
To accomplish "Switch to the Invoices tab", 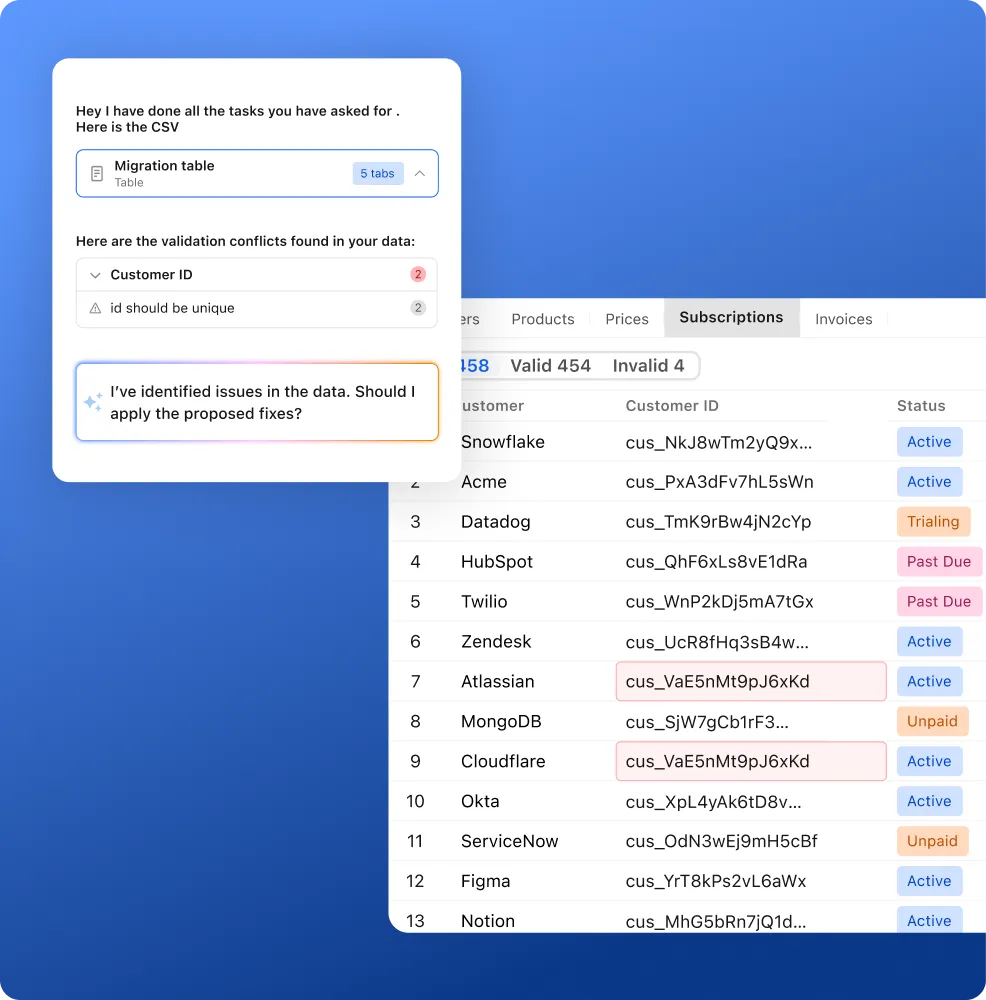I will [843, 319].
